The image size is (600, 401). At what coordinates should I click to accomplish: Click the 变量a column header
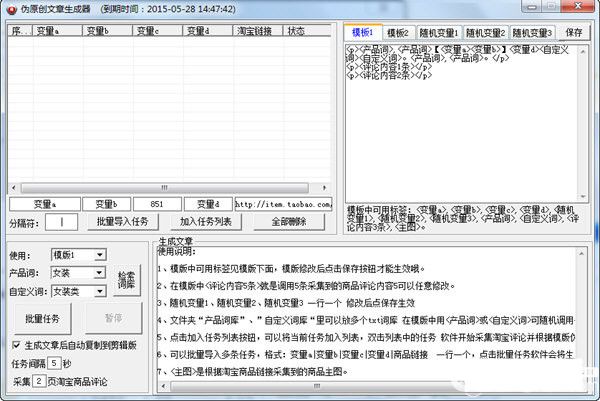[x=58, y=31]
